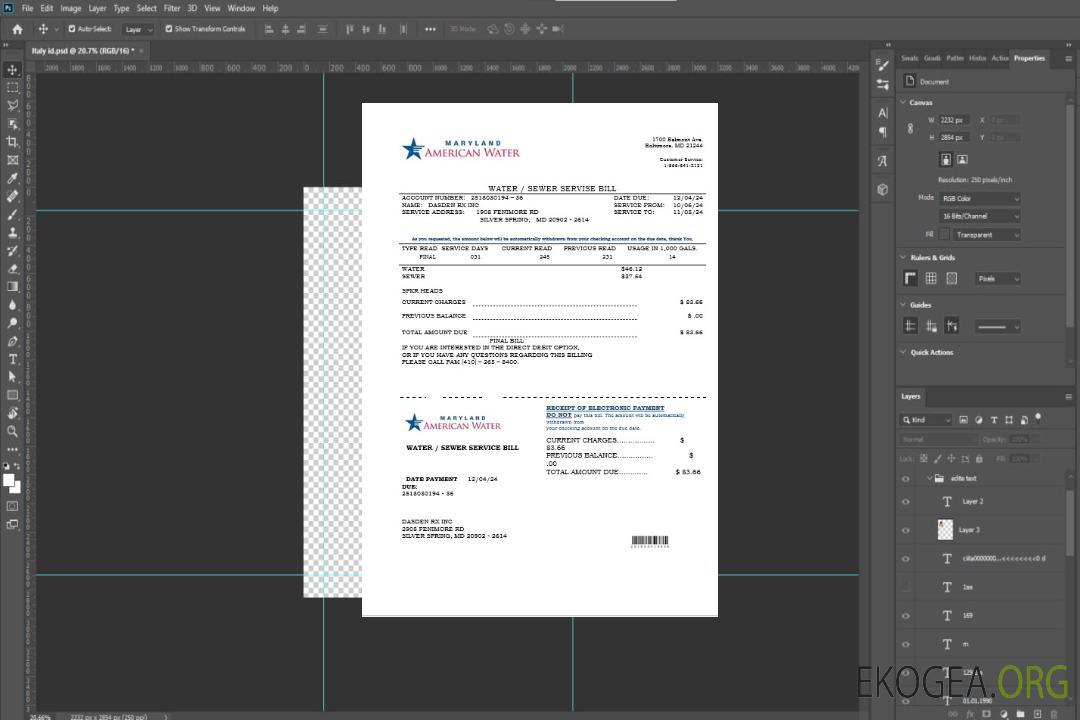Switch to the Properties tab
The height and width of the screenshot is (720, 1080).
[1029, 59]
